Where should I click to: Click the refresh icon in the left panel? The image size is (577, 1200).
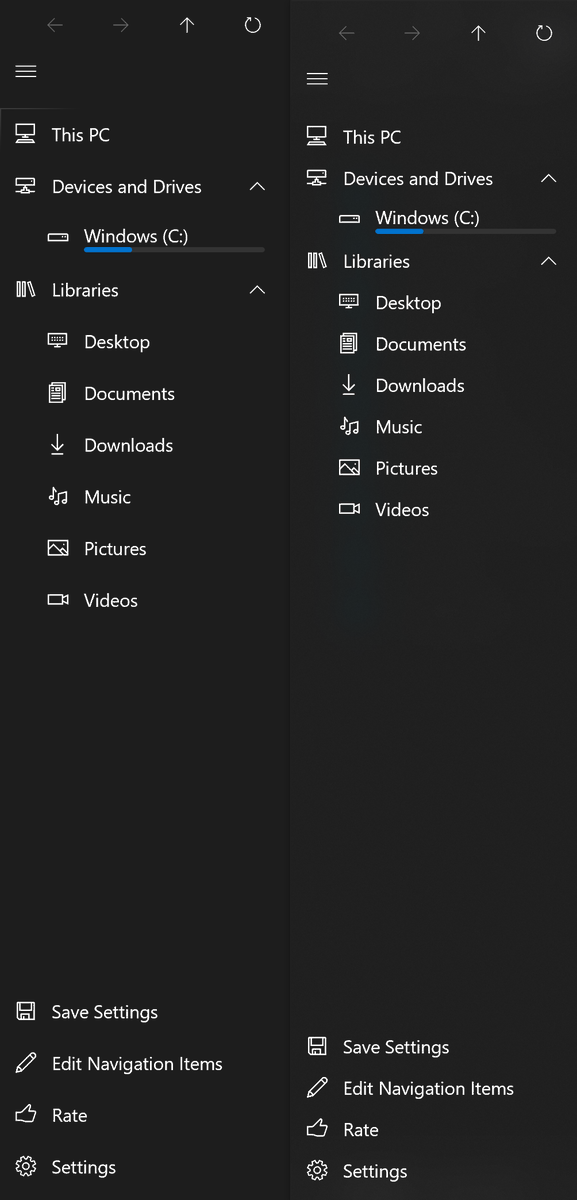click(253, 25)
